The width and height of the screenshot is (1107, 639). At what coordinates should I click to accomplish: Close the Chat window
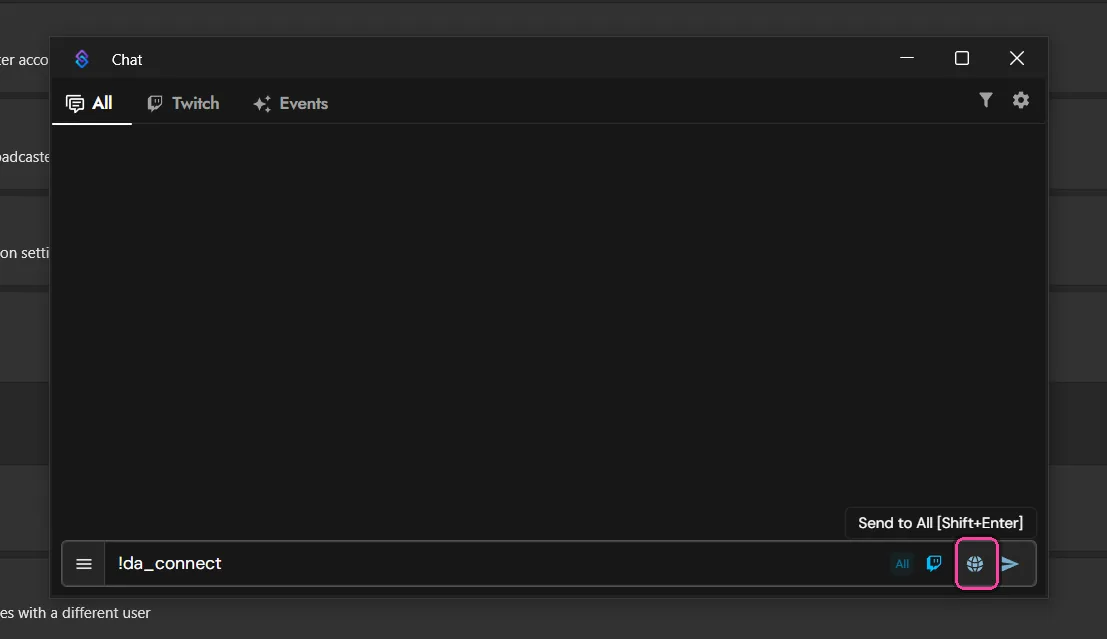pyautogui.click(x=1017, y=58)
